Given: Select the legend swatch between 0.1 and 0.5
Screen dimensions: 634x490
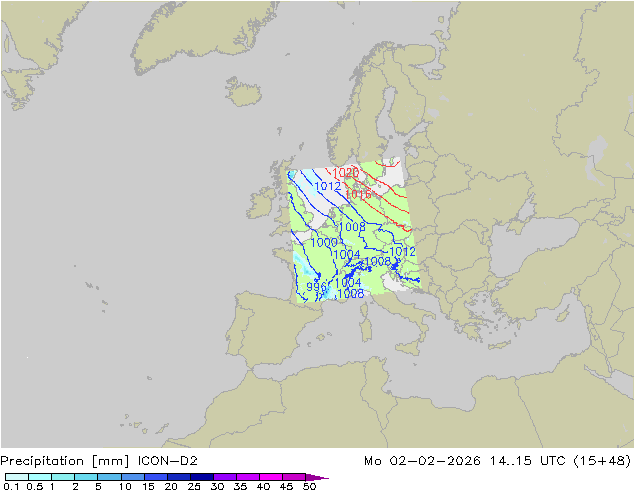Looking at the screenshot, I should pos(17,477).
